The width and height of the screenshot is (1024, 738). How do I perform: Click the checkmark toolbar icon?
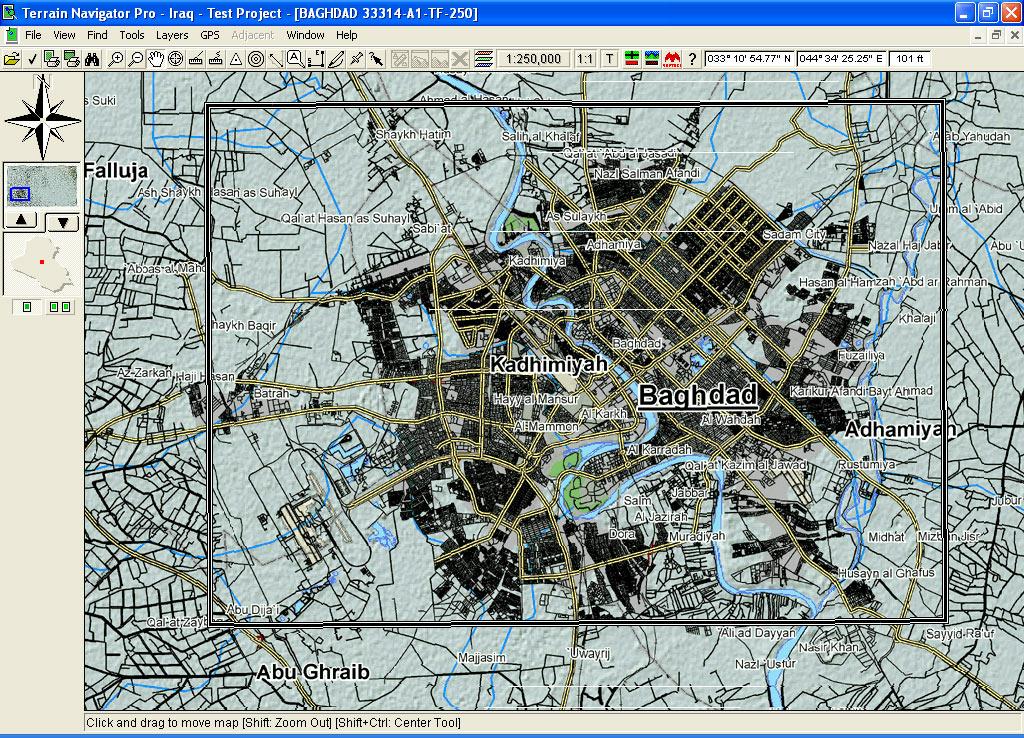click(32, 59)
